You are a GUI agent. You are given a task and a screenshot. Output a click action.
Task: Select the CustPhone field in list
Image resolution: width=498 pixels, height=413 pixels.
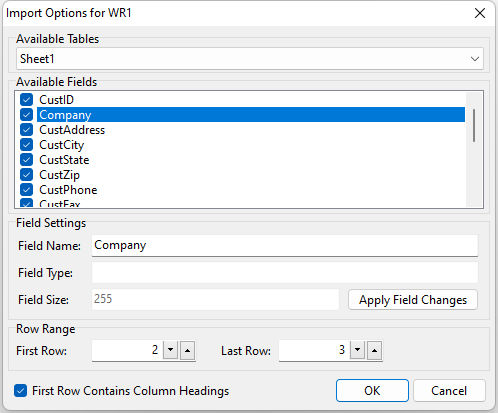click(68, 190)
